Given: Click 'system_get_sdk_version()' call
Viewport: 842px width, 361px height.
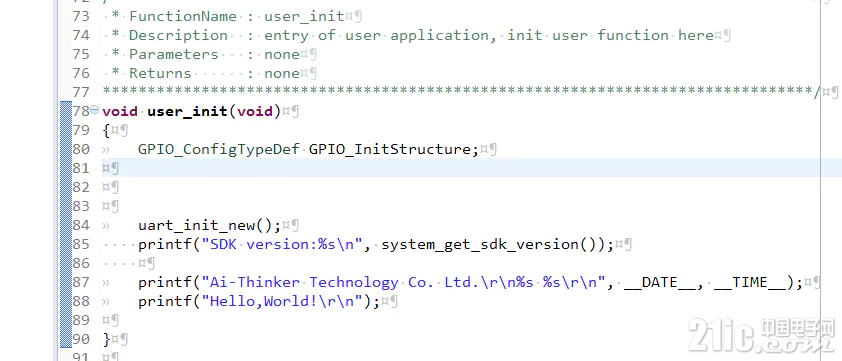Looking at the screenshot, I should coord(493,244).
